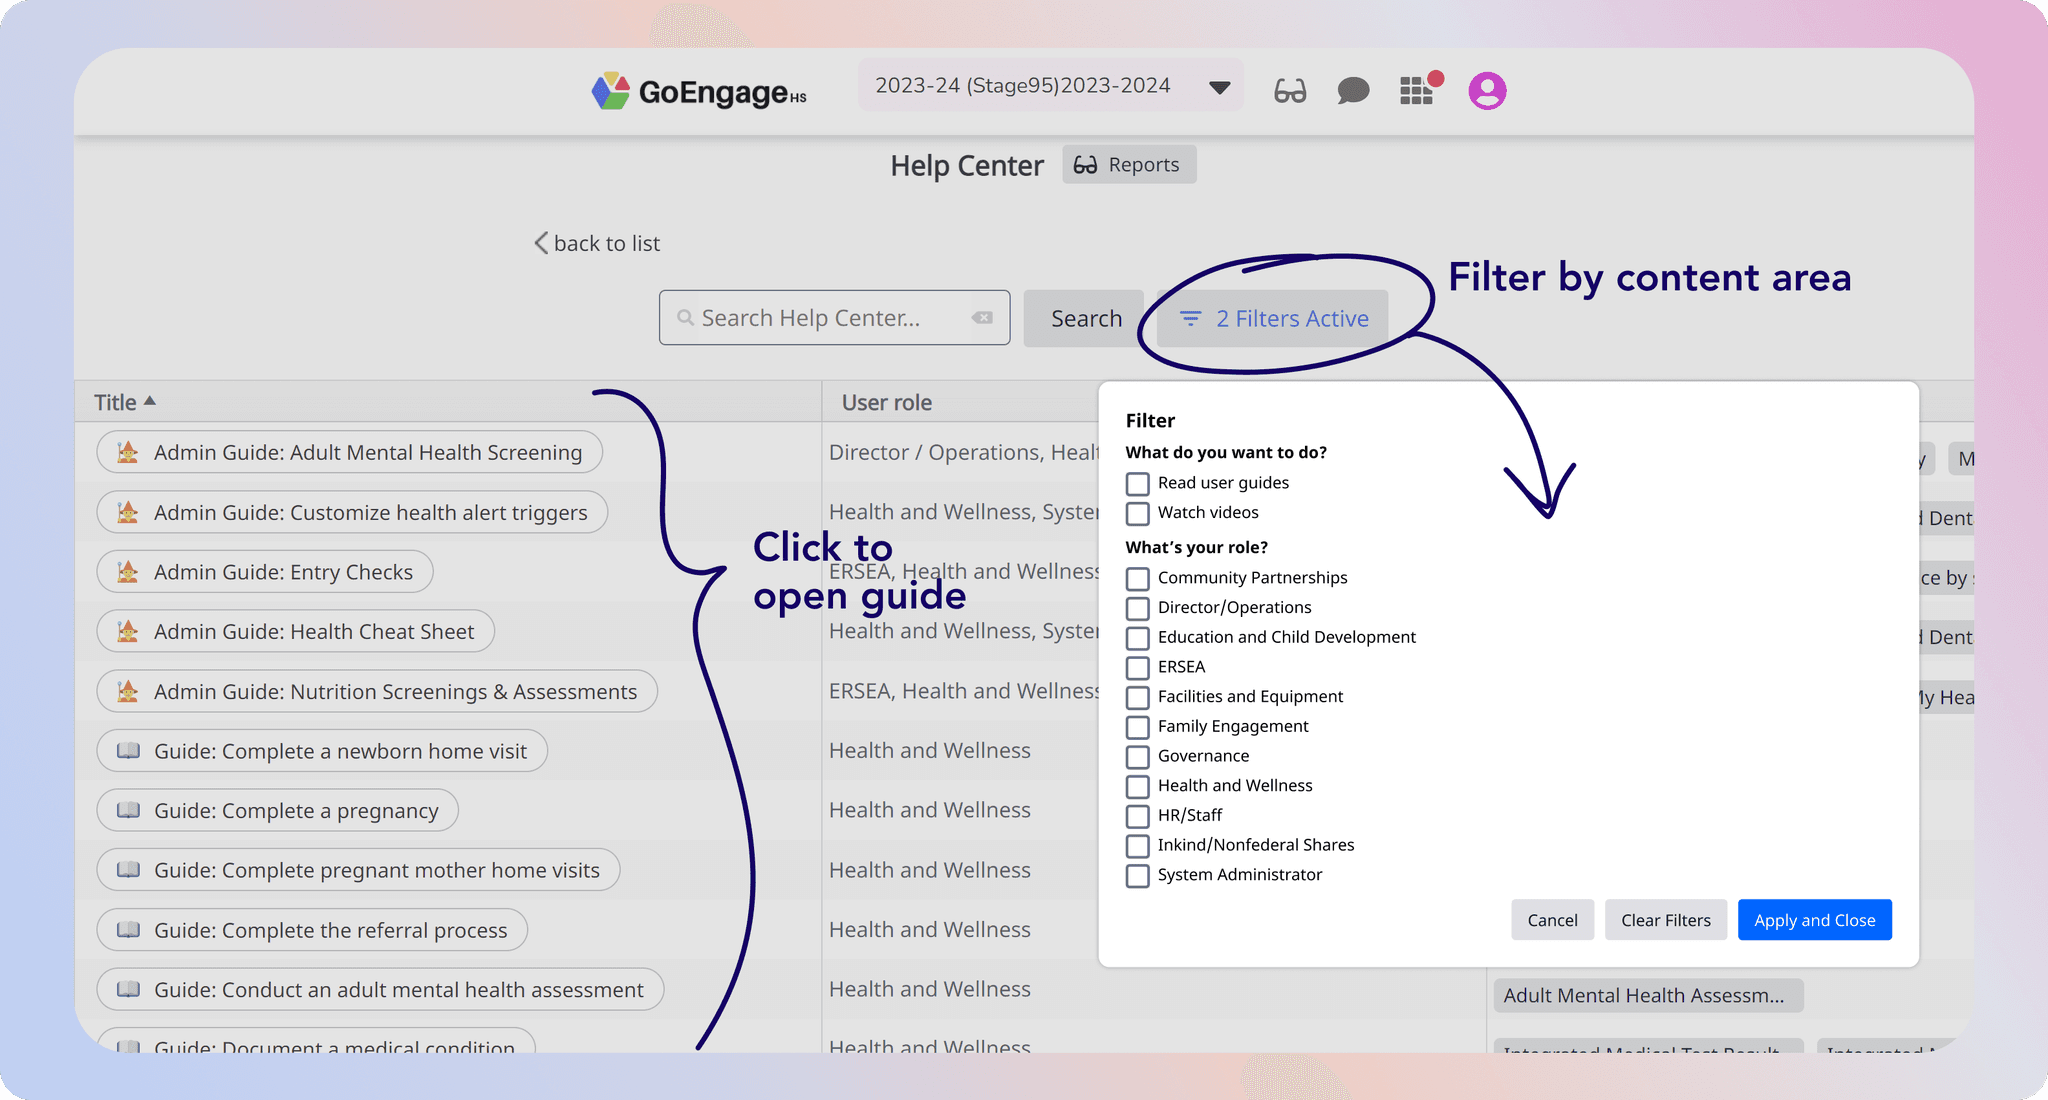Screen dimensions: 2048x1100
Task: Enable the Watch videos checkbox
Action: pyautogui.click(x=1137, y=514)
